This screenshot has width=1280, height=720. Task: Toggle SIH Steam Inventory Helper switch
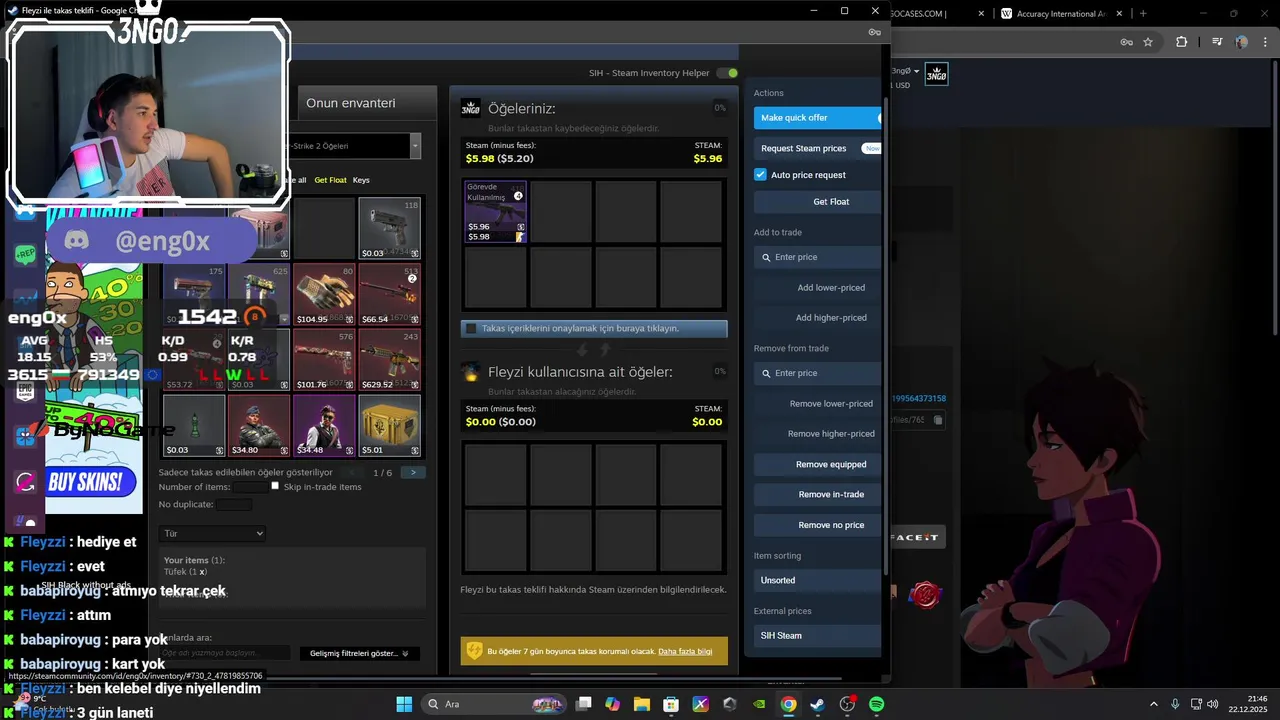coord(728,73)
